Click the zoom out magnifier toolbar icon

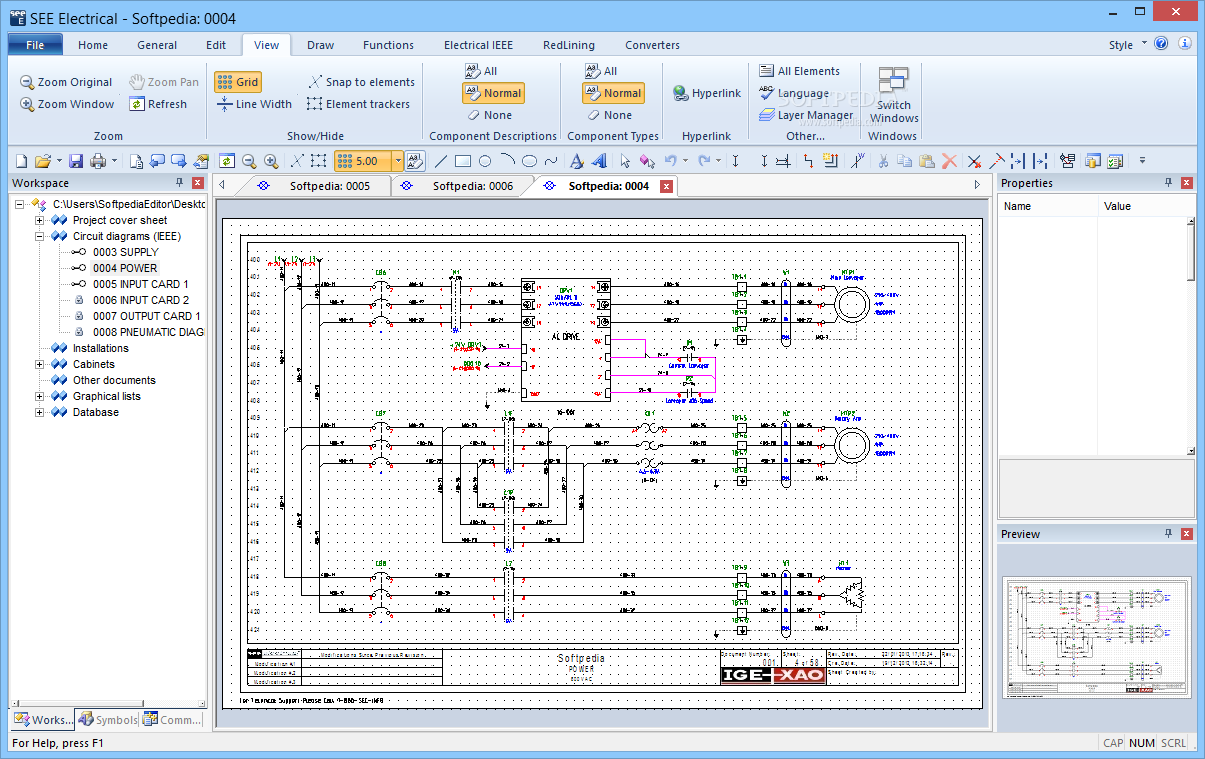point(249,161)
